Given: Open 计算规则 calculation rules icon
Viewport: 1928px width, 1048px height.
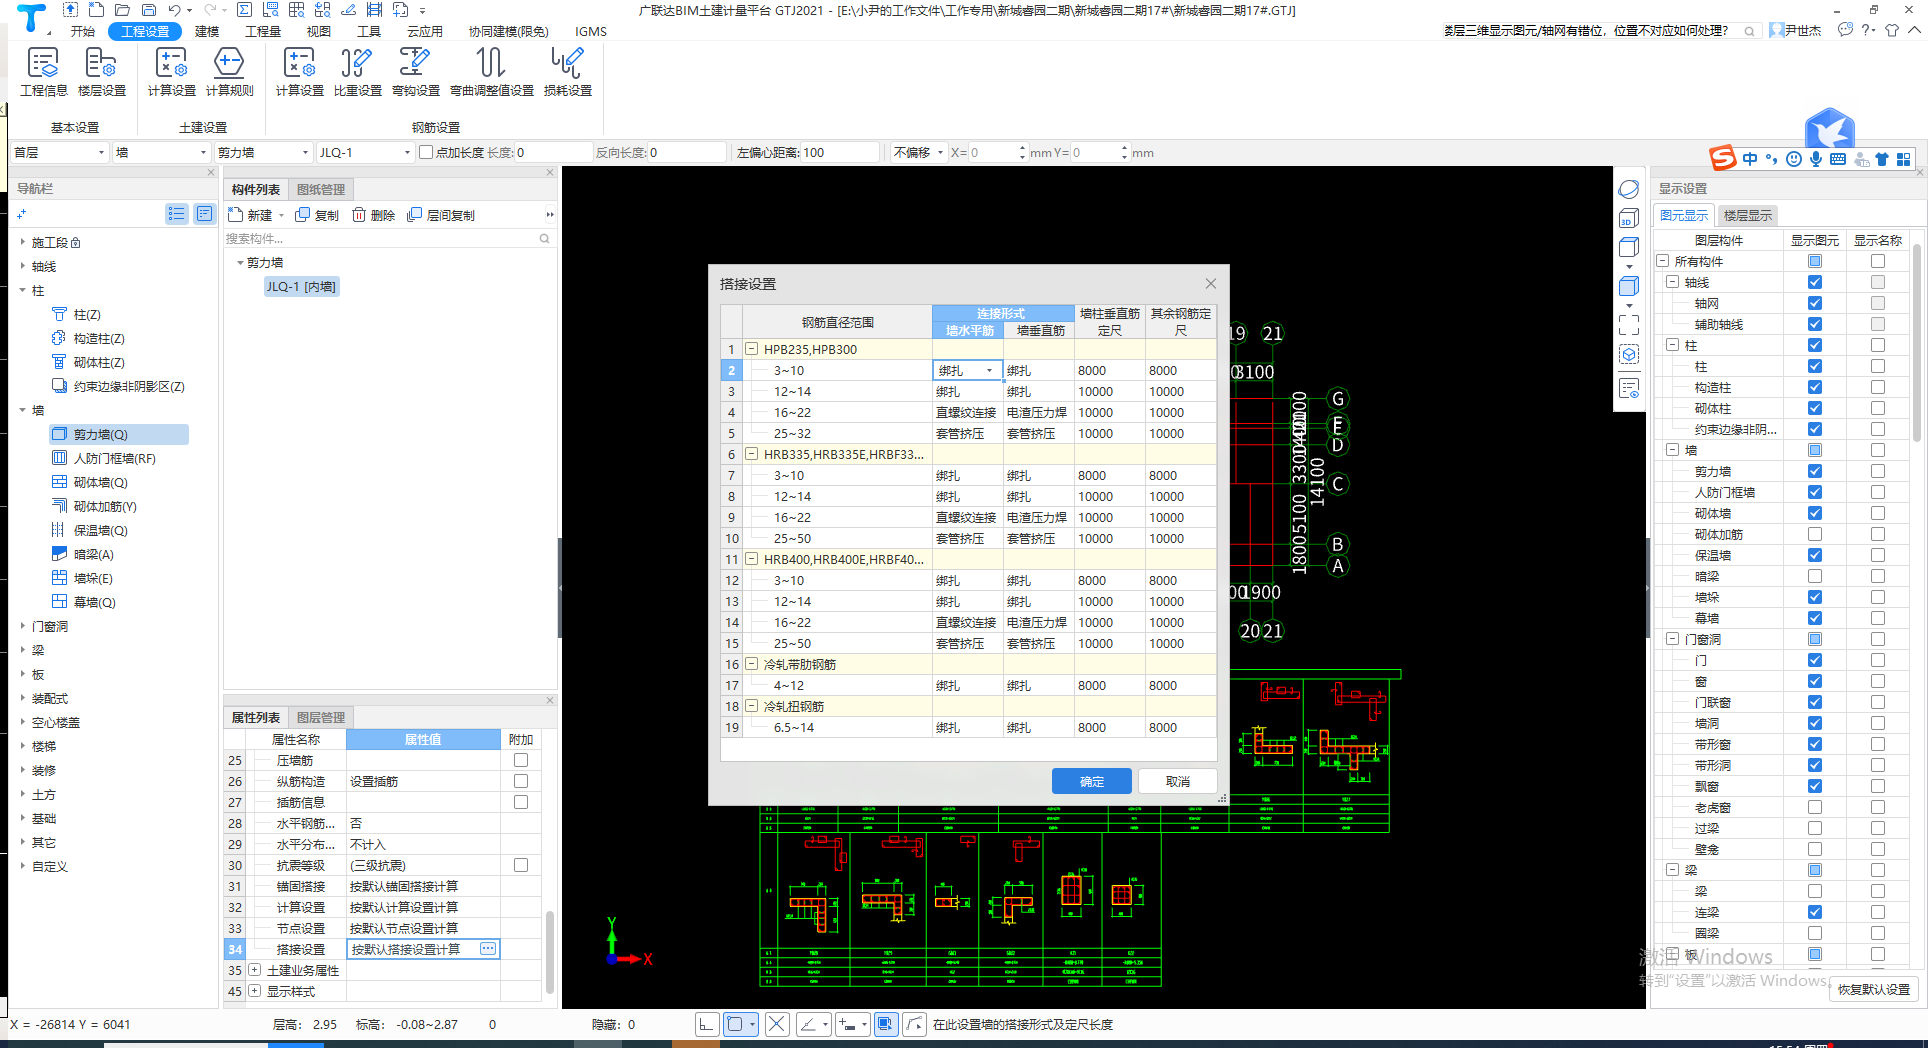Looking at the screenshot, I should tap(229, 72).
